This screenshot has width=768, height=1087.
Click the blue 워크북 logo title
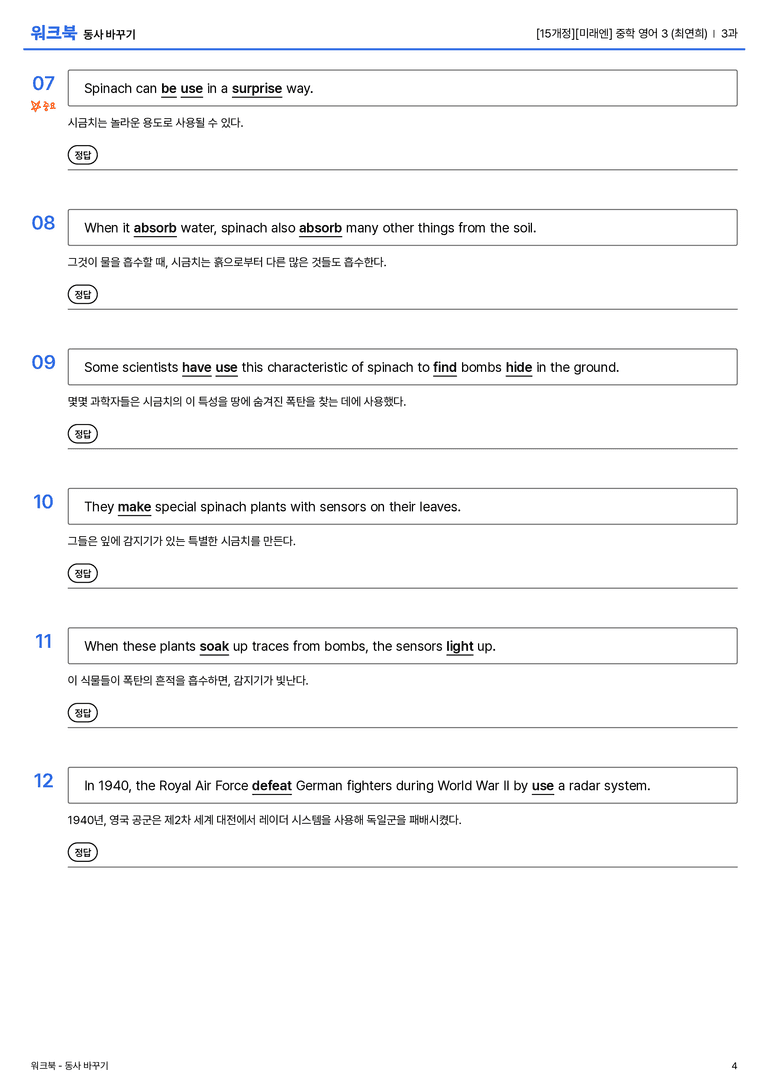click(53, 33)
